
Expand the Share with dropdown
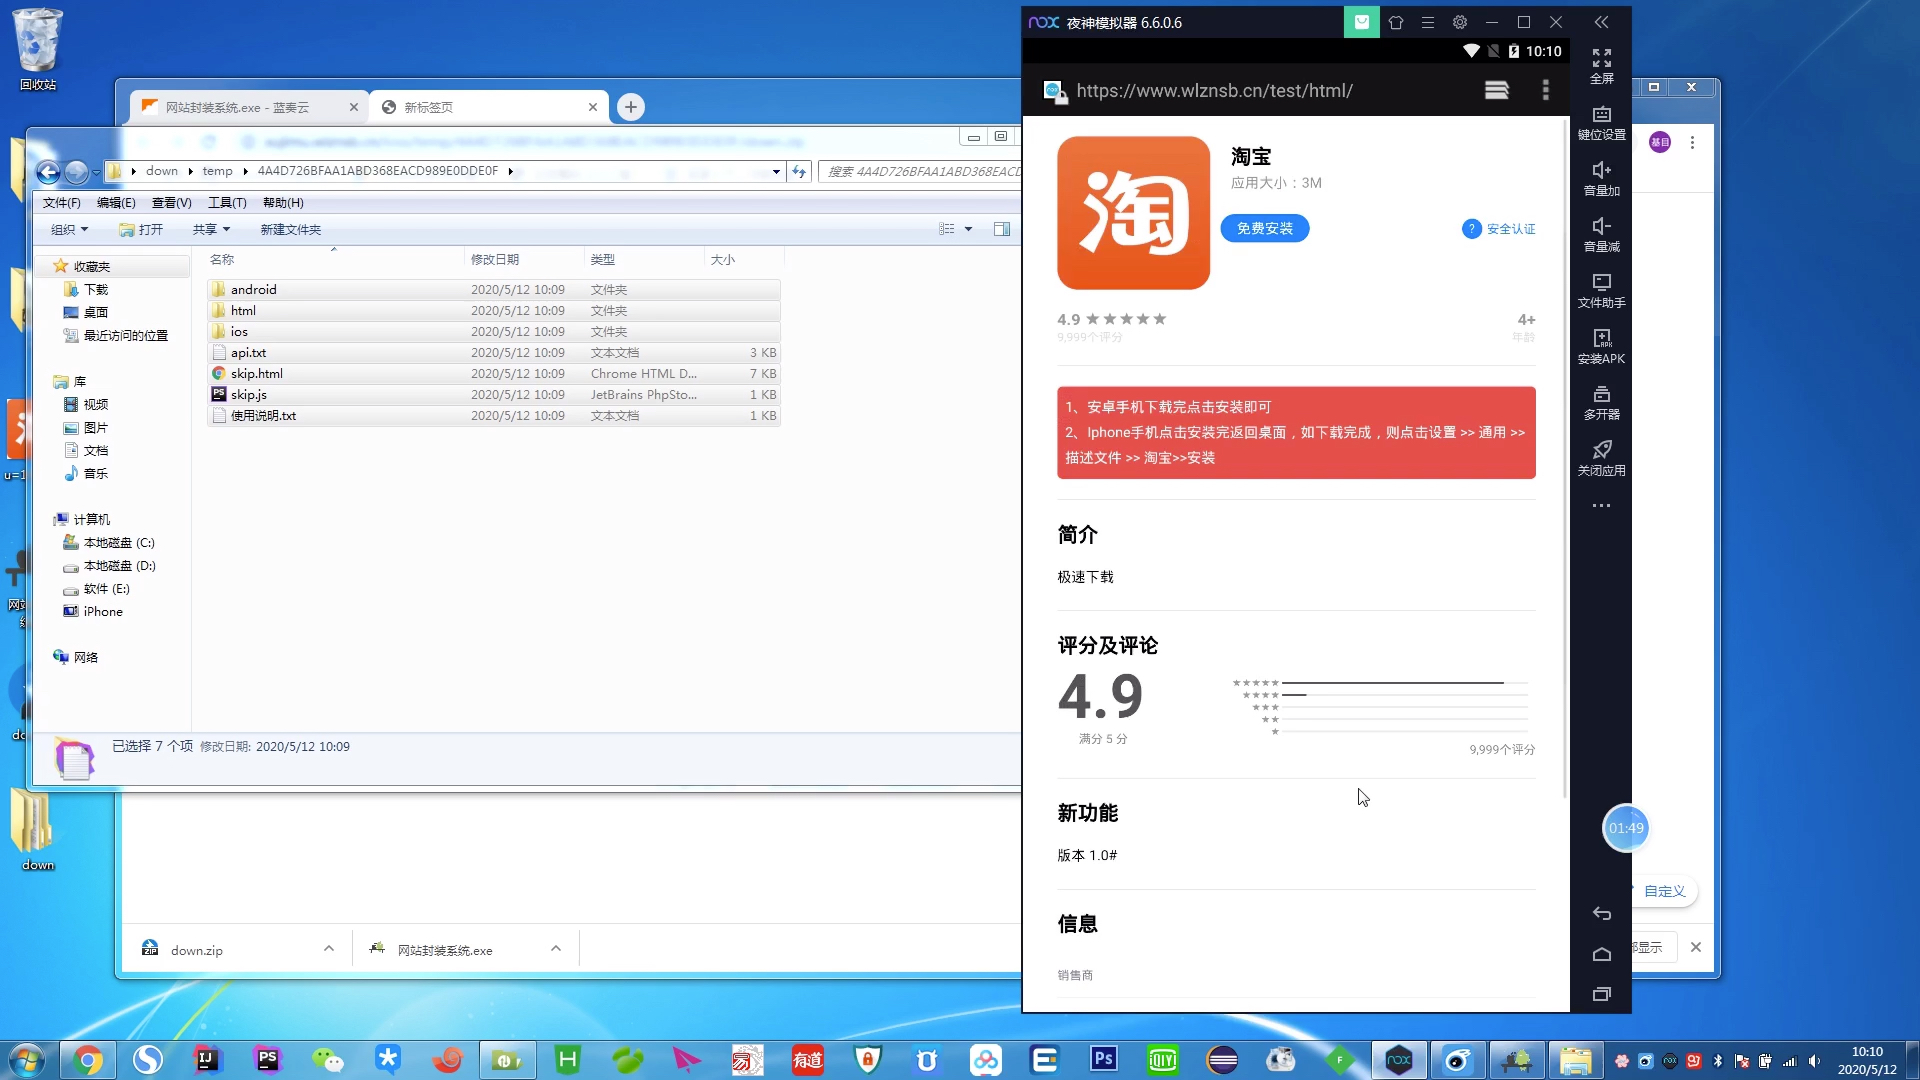(211, 230)
